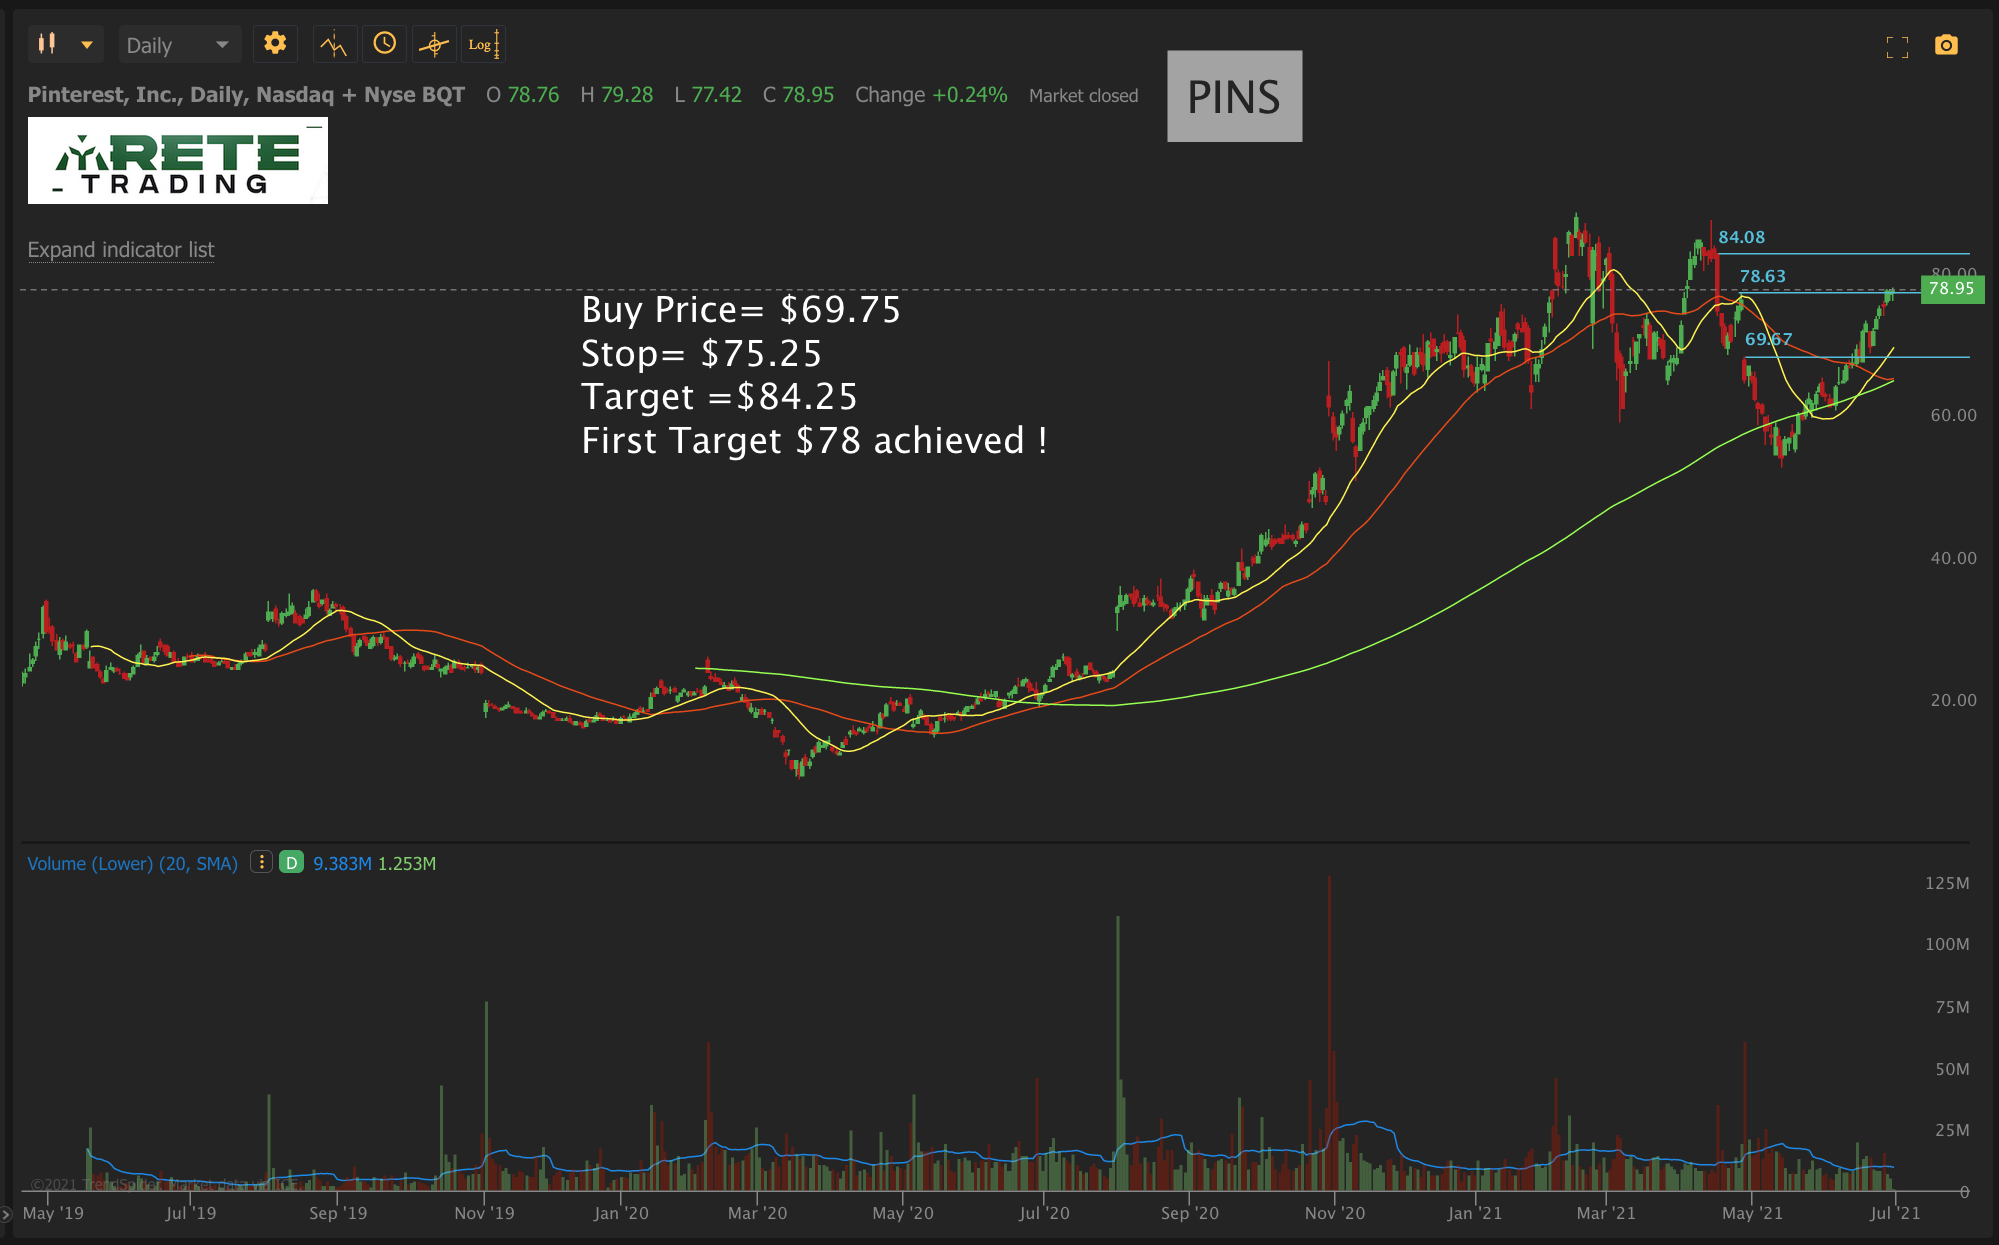Click the Sep '19 date axis marker
Image resolution: width=1999 pixels, height=1245 pixels.
point(338,1213)
